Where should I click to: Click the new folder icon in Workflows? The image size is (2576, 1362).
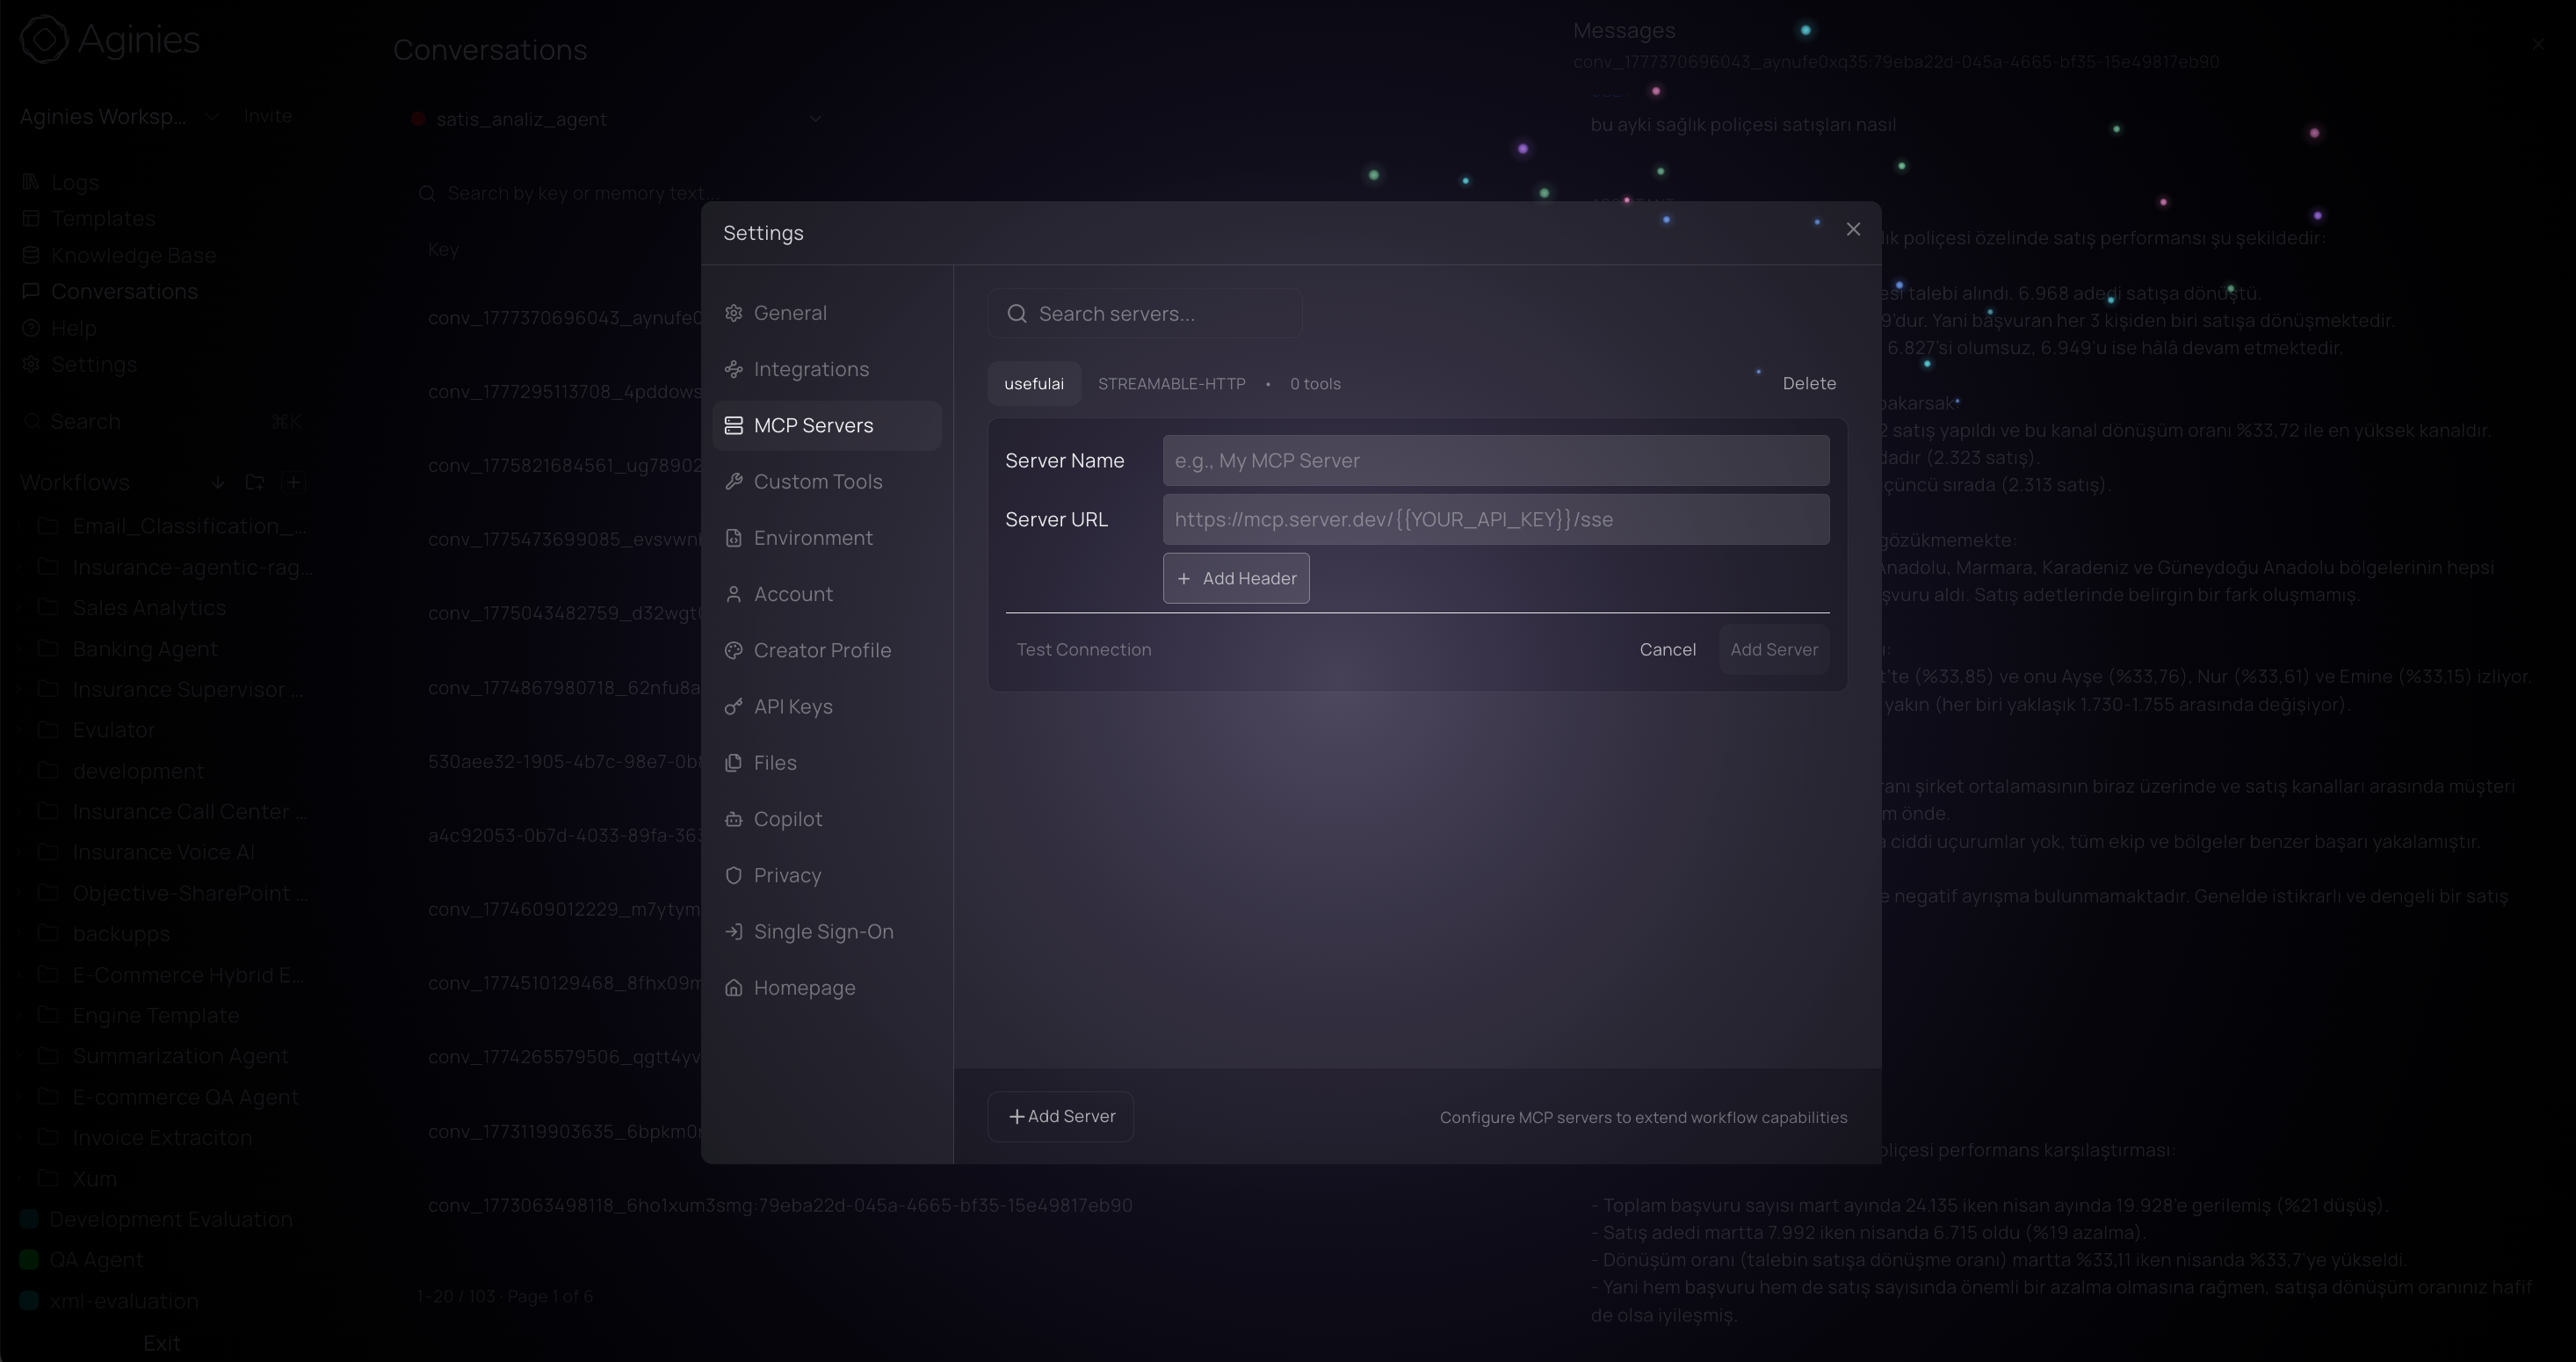pos(255,483)
